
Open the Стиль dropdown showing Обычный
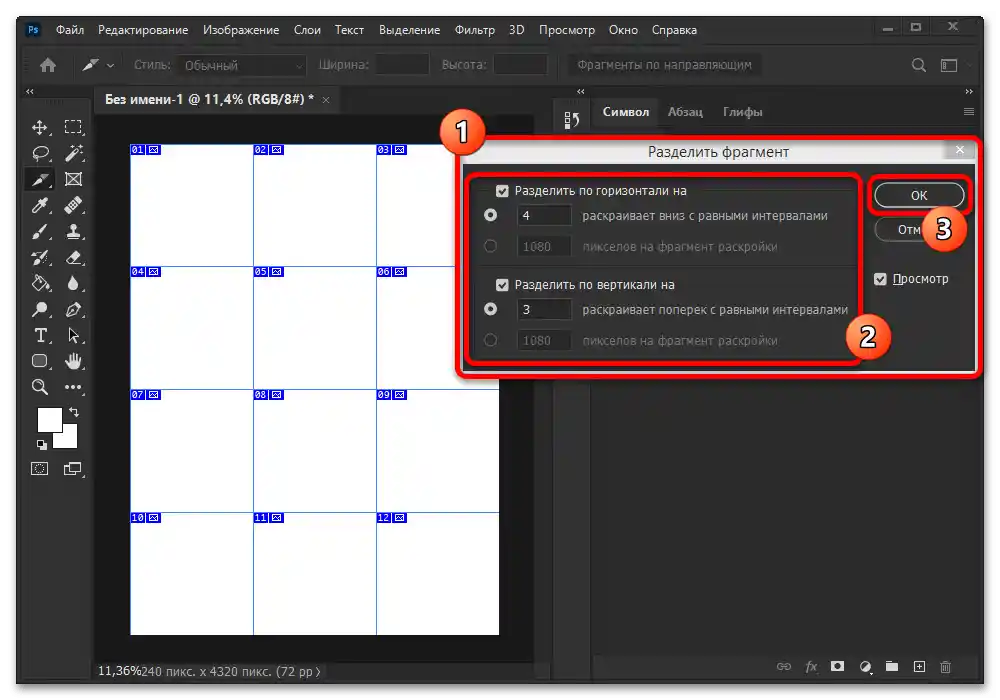[x=242, y=65]
